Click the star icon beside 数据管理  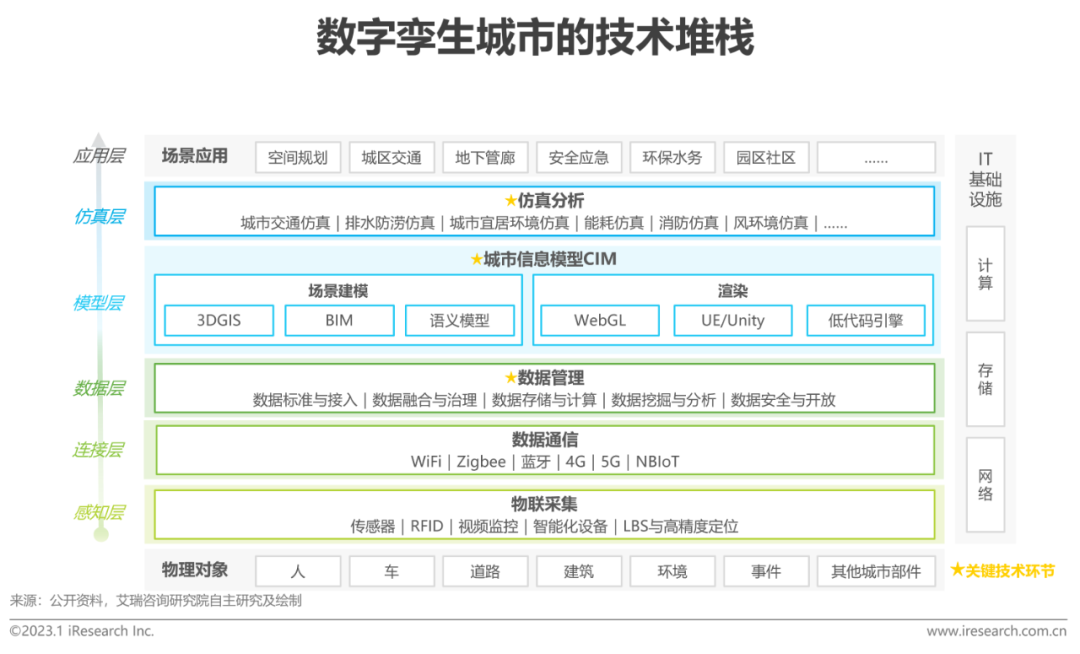(511, 378)
